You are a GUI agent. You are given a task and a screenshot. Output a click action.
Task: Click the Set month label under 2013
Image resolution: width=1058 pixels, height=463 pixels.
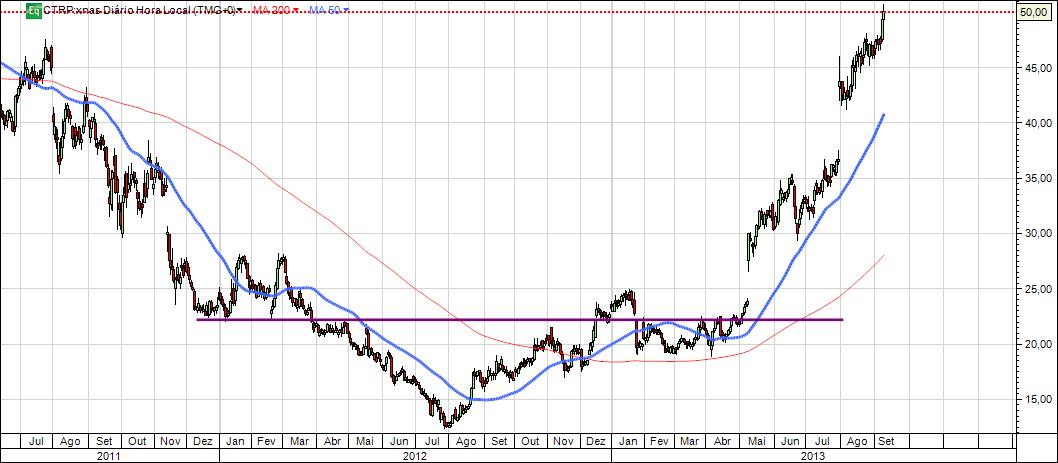(x=886, y=441)
